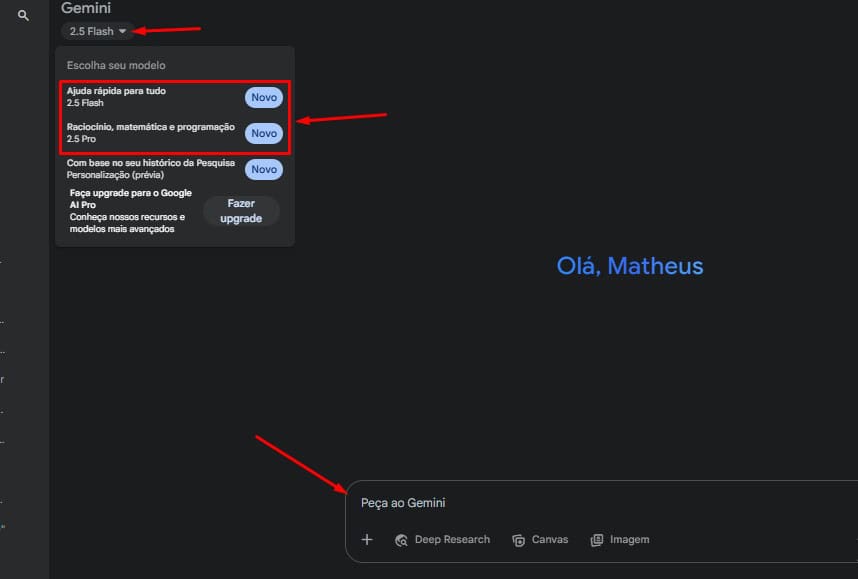Click the Imagem icon
This screenshot has width=858, height=579.
tap(596, 540)
